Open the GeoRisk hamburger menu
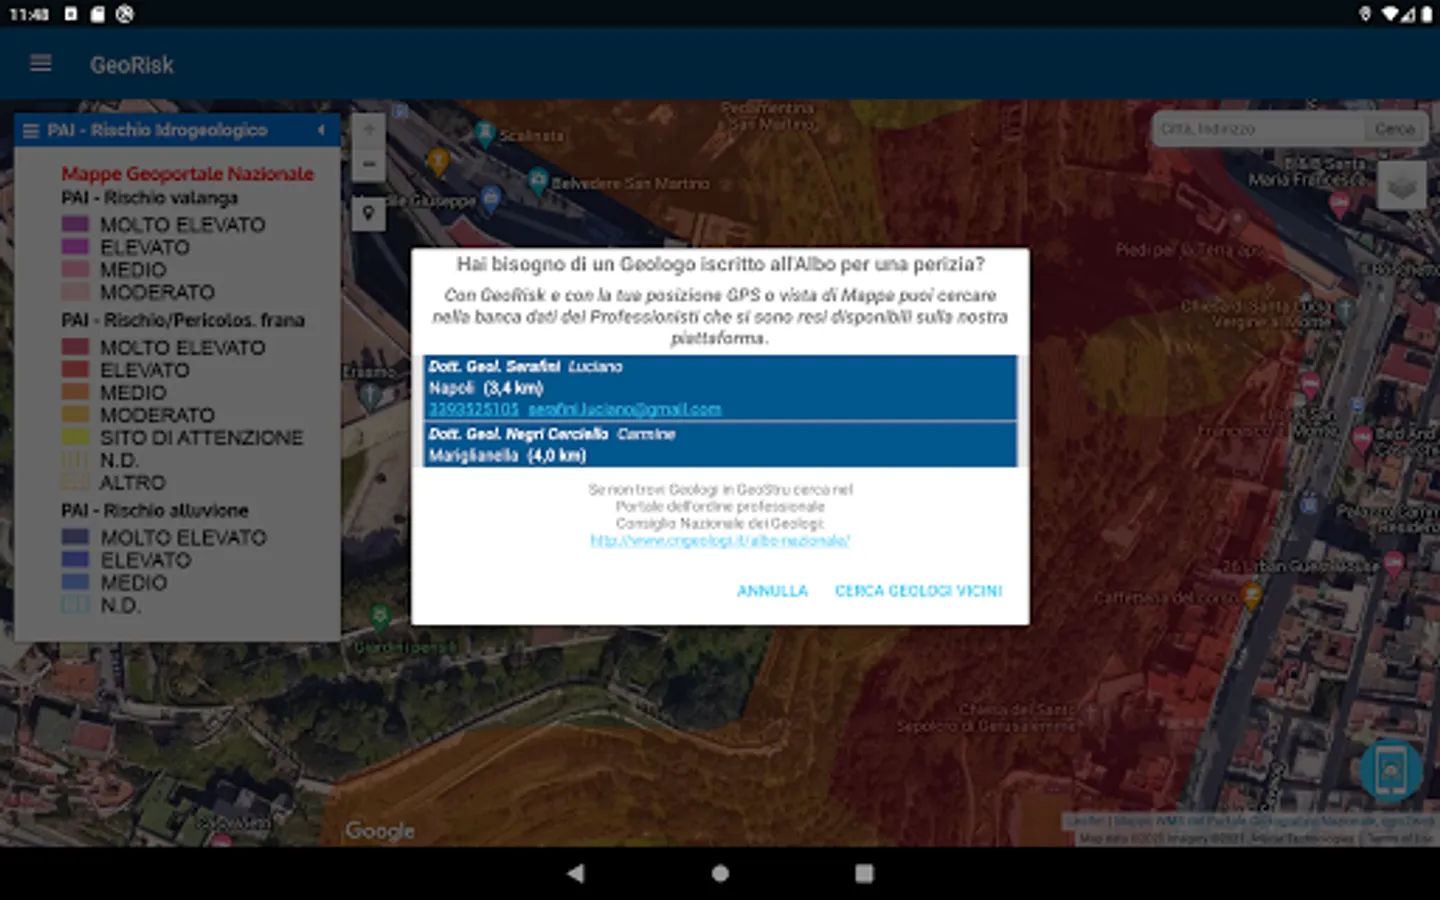Viewport: 1440px width, 900px height. 41,64
